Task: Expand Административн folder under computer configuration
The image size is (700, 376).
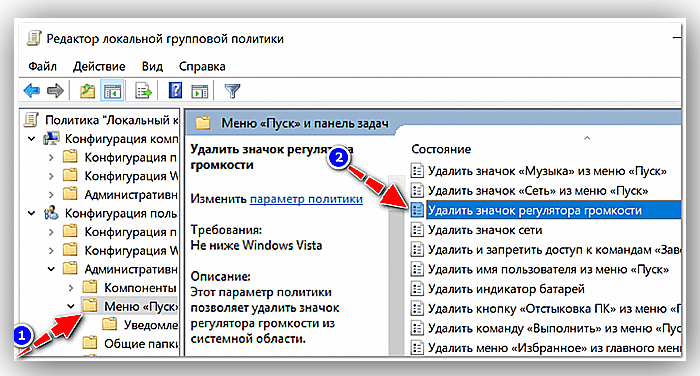Action: click(x=51, y=195)
